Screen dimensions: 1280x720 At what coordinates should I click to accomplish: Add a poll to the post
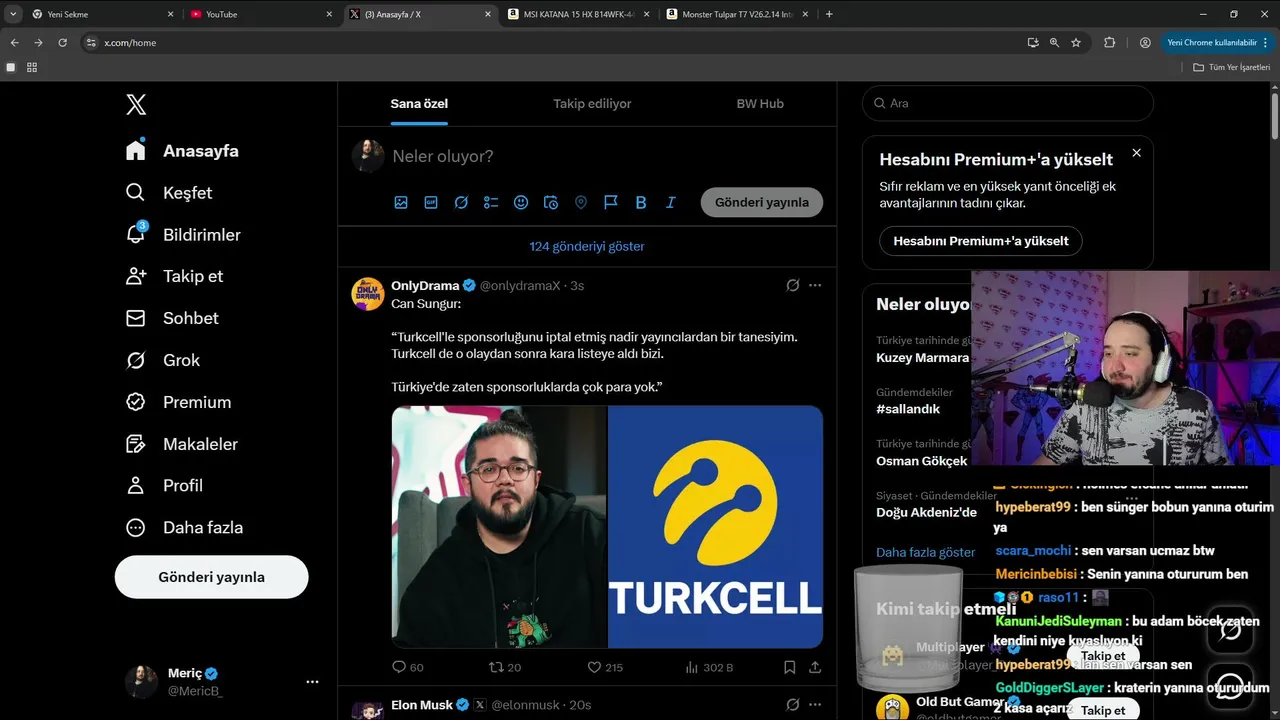(x=491, y=202)
